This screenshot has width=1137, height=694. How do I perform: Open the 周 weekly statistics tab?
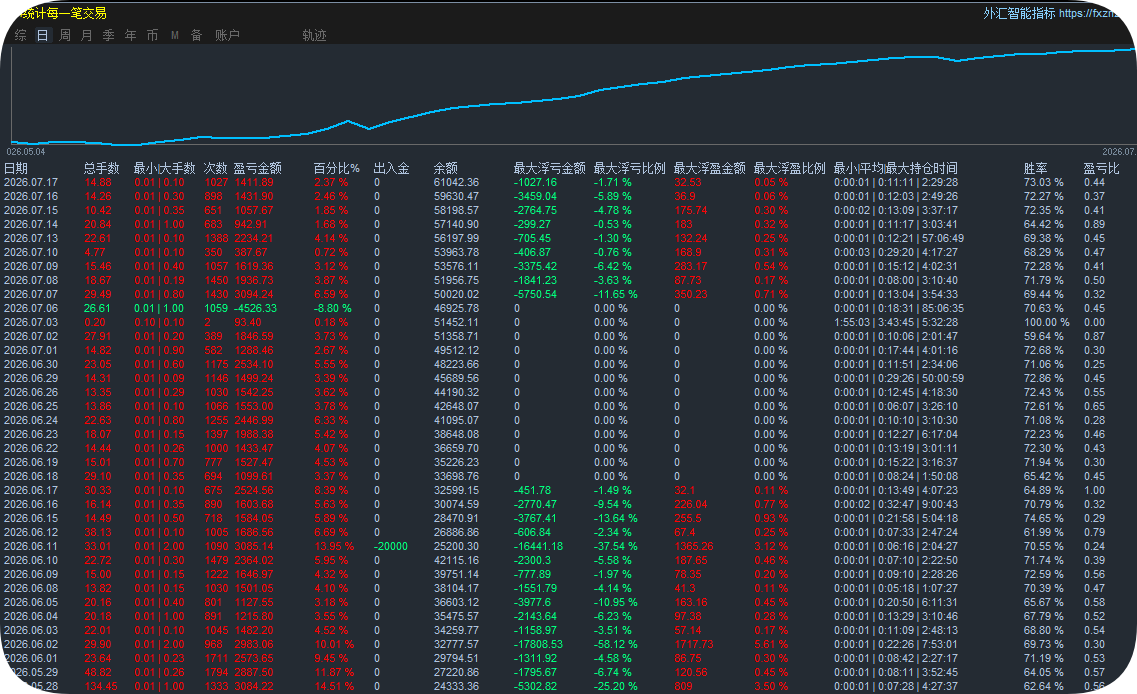click(65, 35)
